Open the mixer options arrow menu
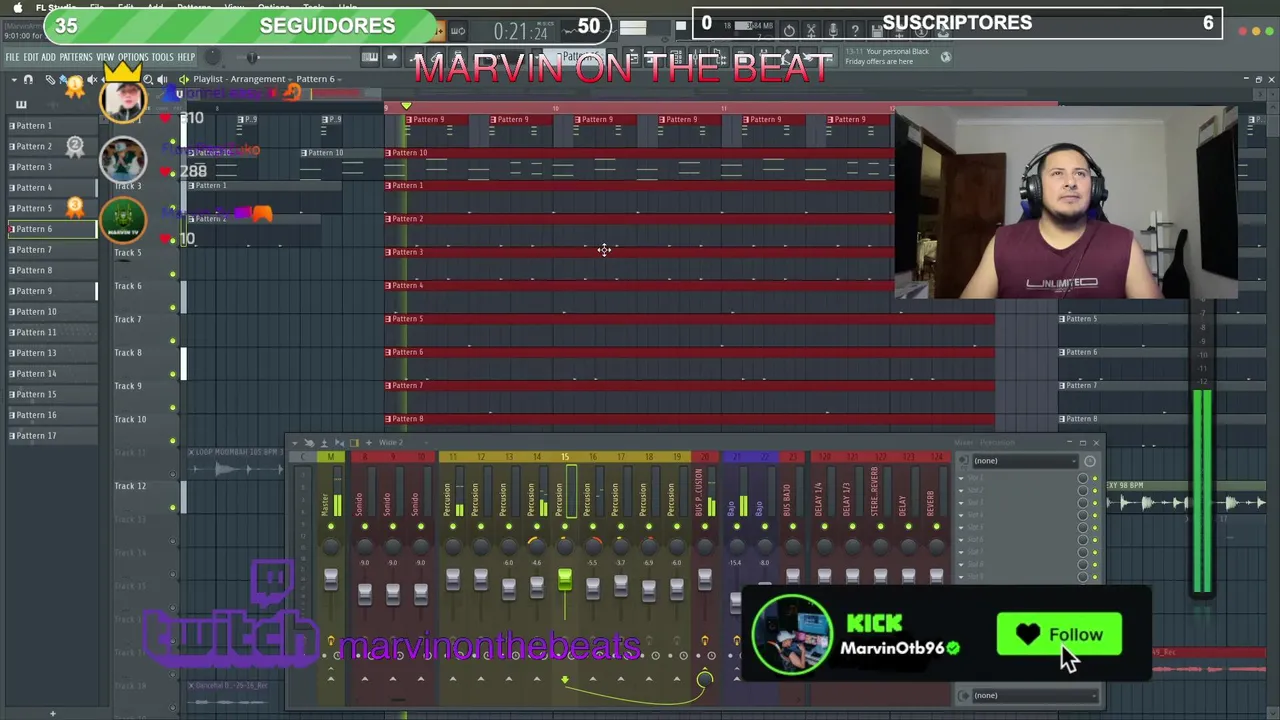The image size is (1280, 720). 297,442
